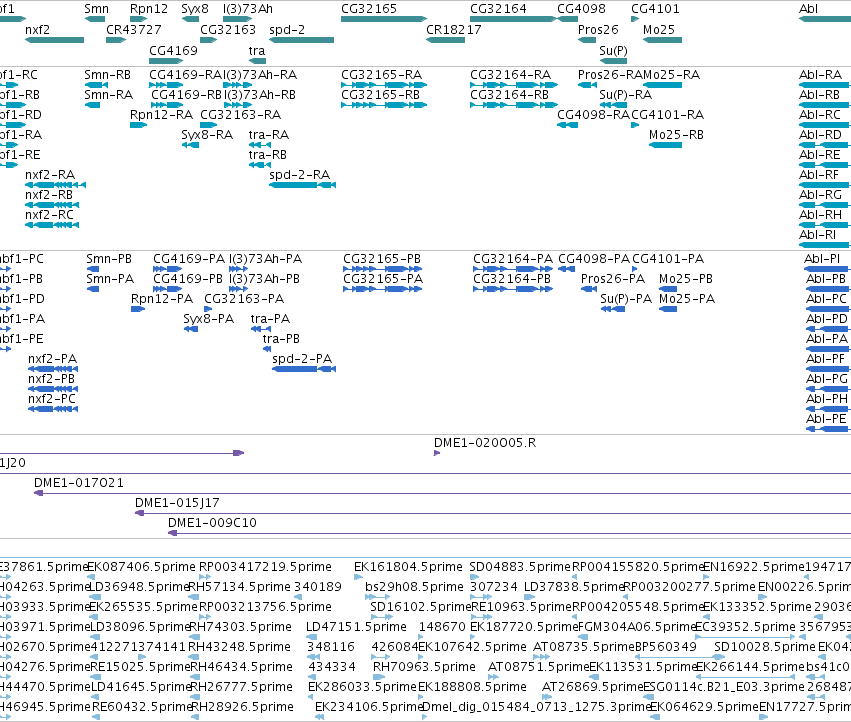This screenshot has height=722, width=851.
Task: Click the CG32164 gene label
Action: [498, 9]
